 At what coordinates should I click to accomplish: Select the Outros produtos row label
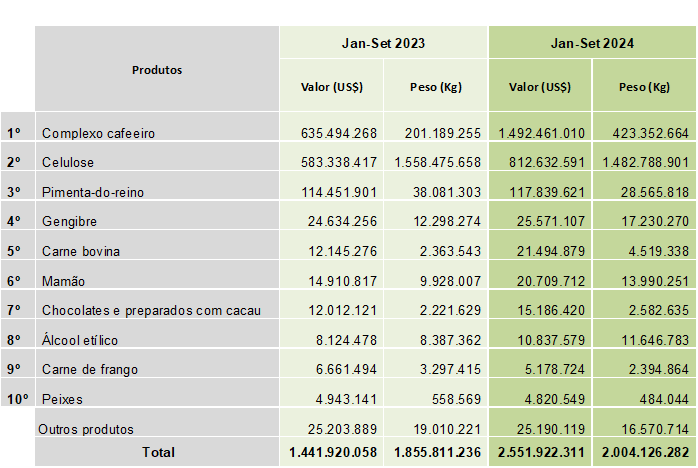(85, 429)
